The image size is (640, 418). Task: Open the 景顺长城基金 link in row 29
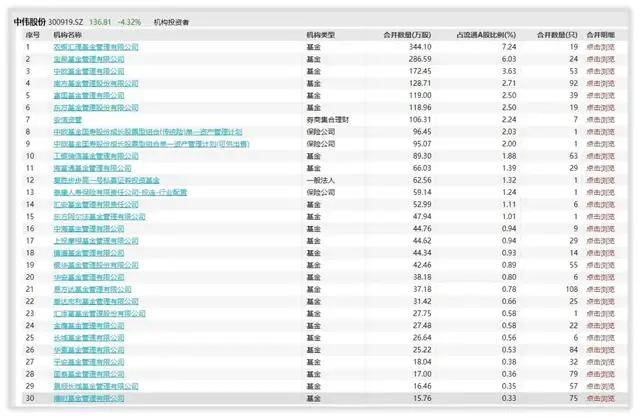tap(96, 386)
